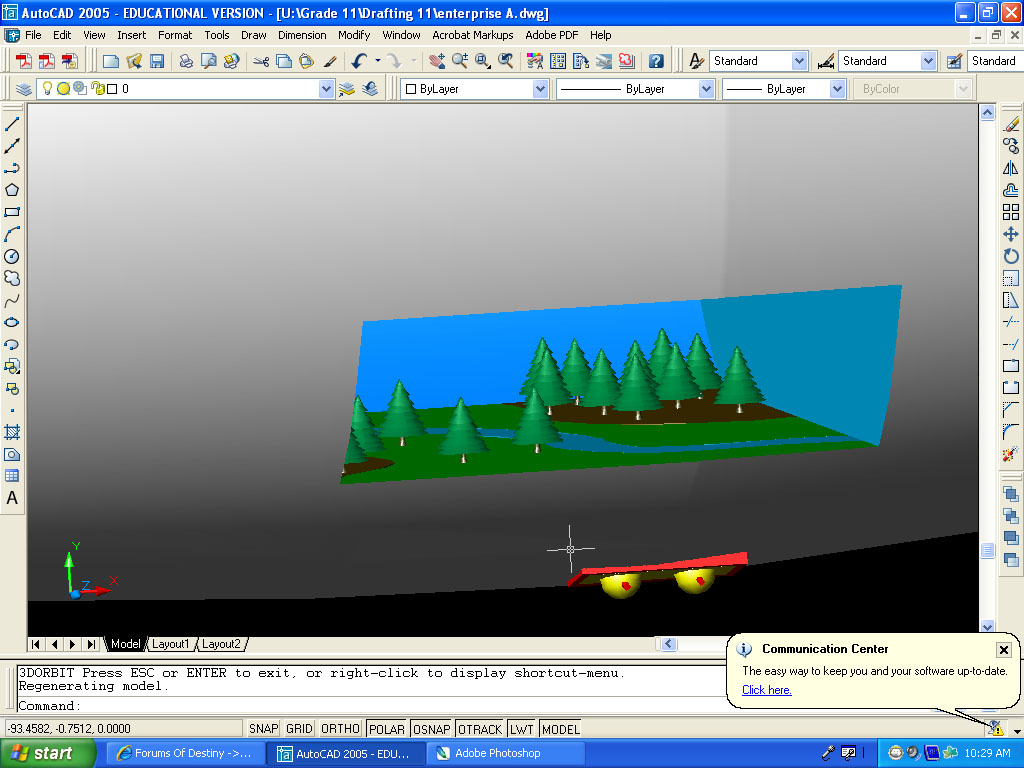
Task: Open the Layer Properties Manager icon
Action: coord(24,89)
